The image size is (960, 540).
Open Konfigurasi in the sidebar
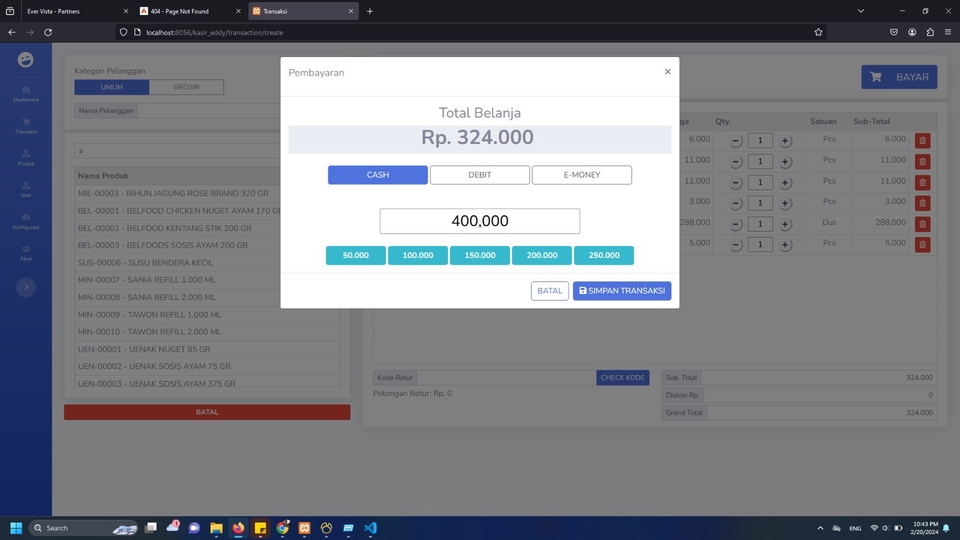tap(26, 221)
